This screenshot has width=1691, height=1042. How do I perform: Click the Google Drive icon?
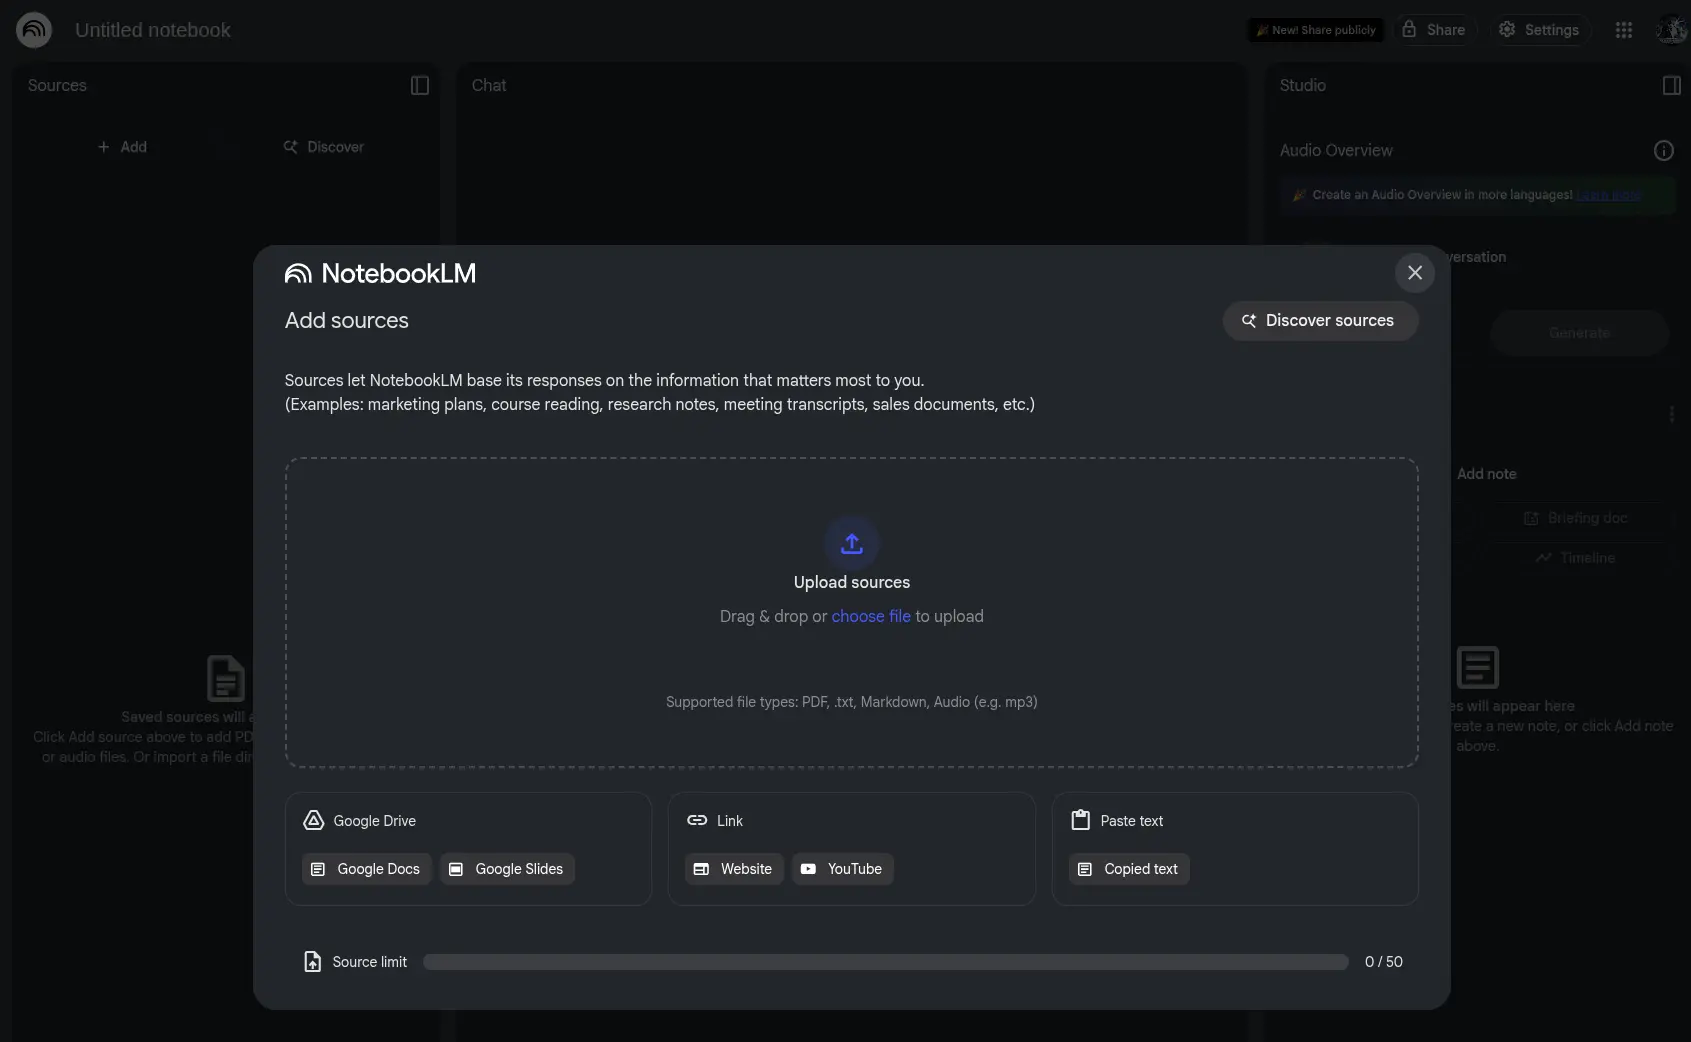click(x=313, y=820)
